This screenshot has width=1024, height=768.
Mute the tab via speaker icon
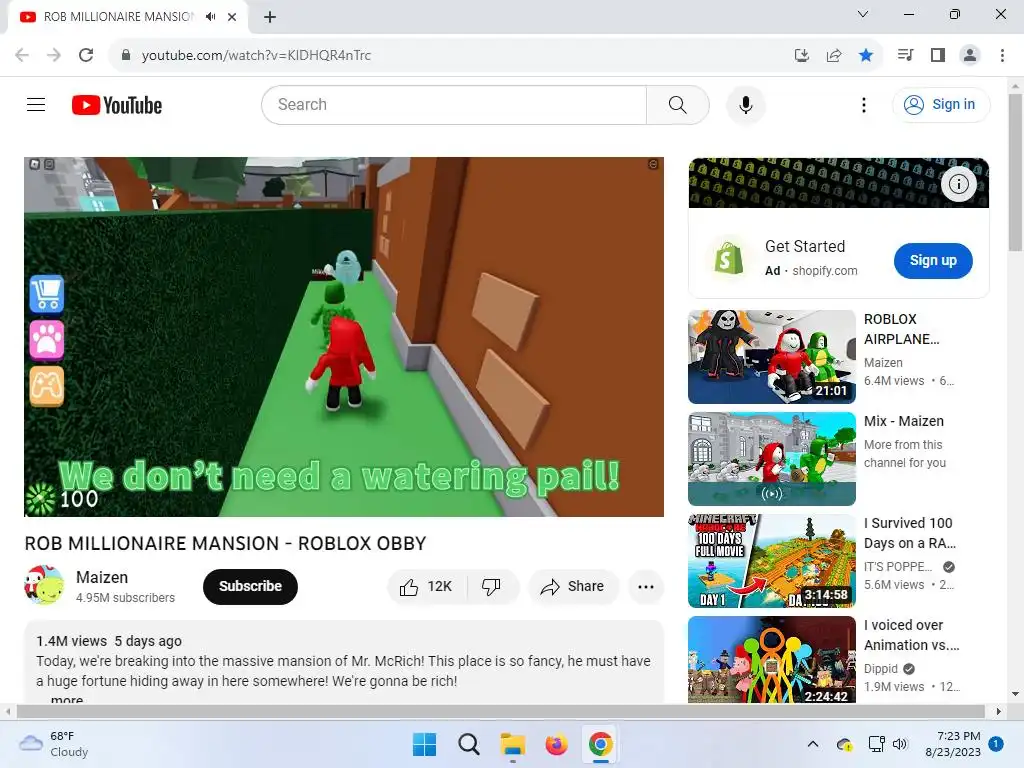point(210,17)
